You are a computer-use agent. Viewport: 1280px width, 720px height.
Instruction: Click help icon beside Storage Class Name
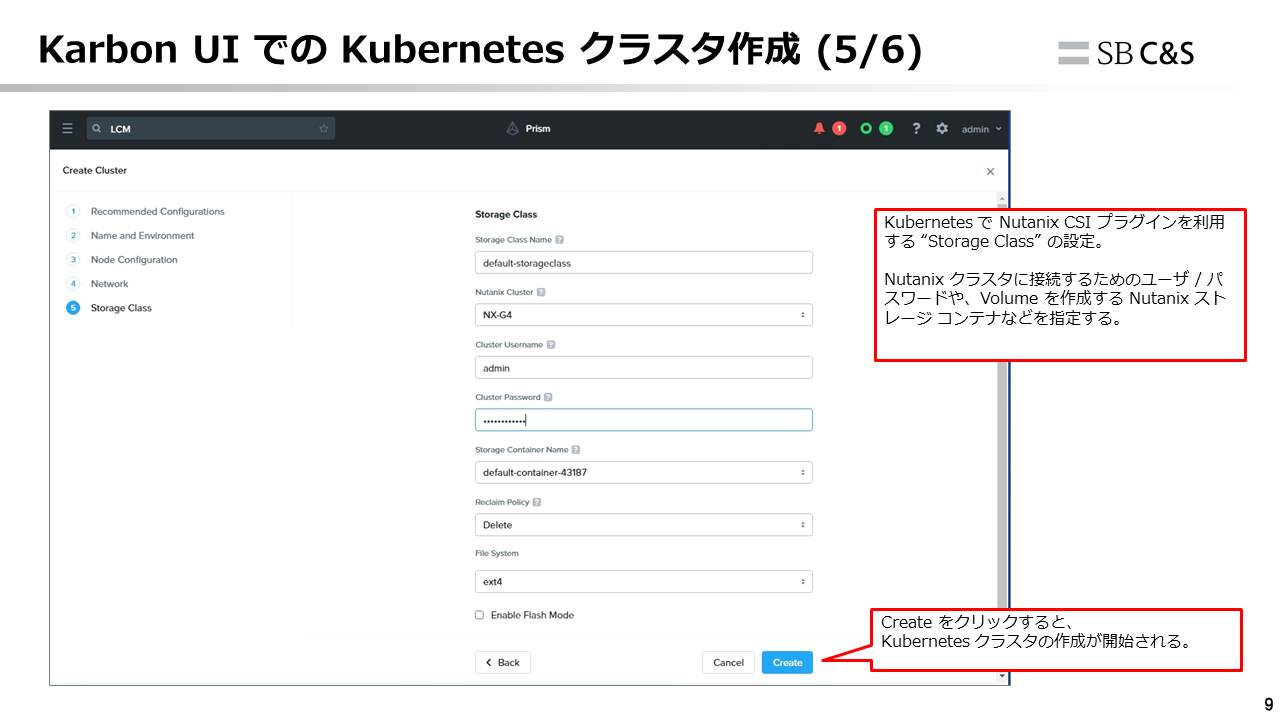click(559, 240)
